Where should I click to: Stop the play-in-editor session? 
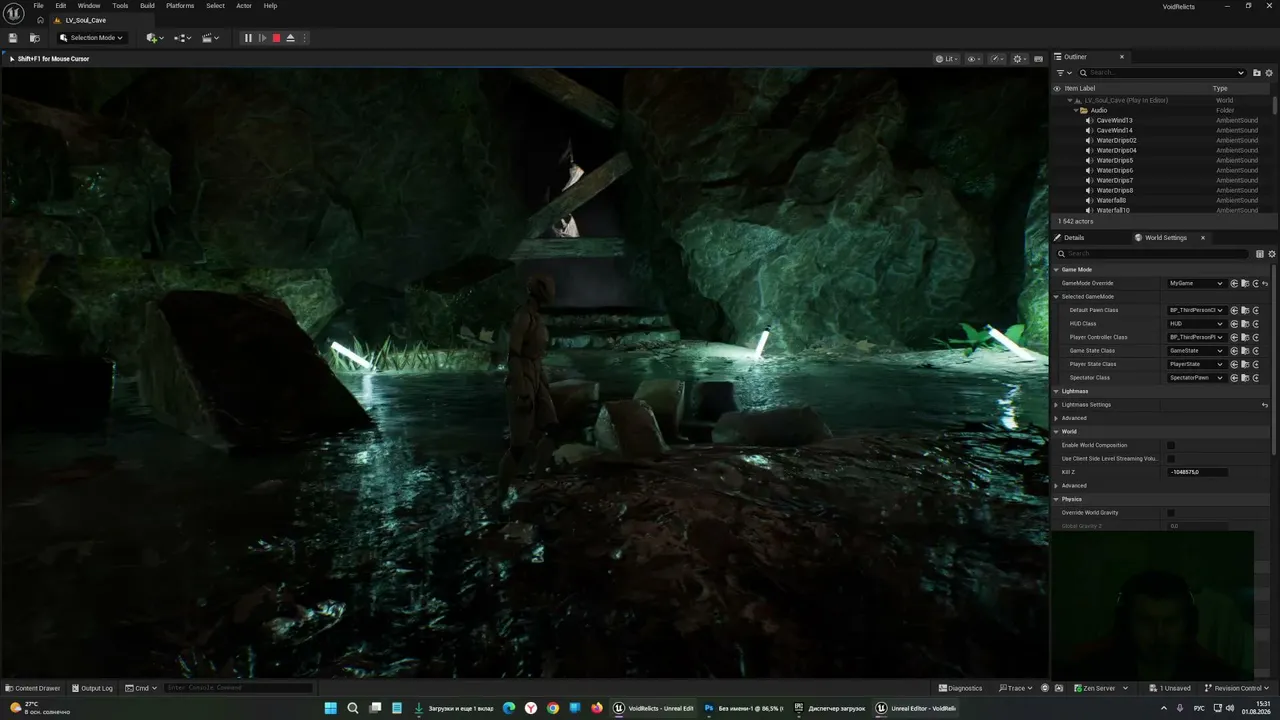tap(277, 38)
